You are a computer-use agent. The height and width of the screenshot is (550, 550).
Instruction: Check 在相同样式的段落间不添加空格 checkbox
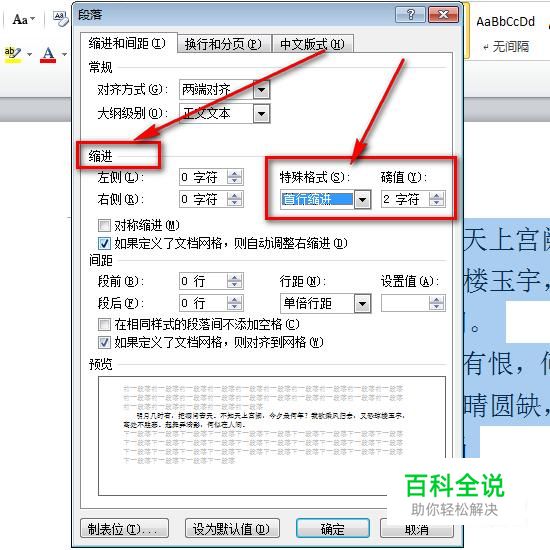tap(104, 324)
